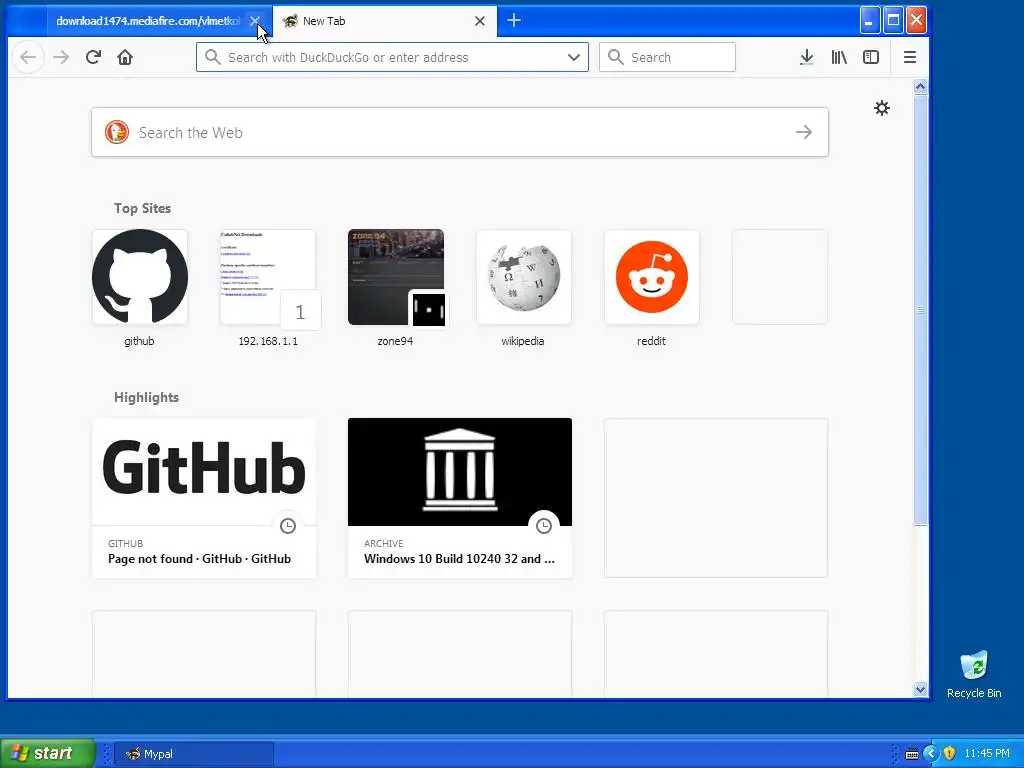
Task: Select the Mypal taskbar button
Action: click(193, 754)
